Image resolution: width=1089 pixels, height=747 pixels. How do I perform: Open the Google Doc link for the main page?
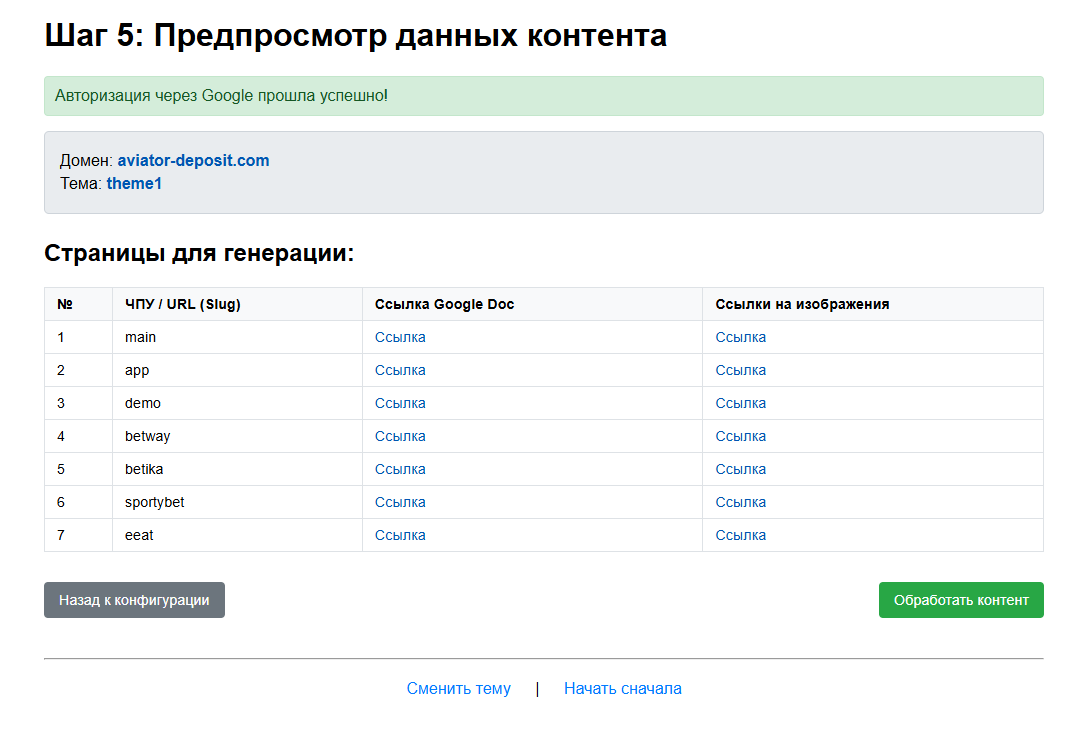coord(399,337)
